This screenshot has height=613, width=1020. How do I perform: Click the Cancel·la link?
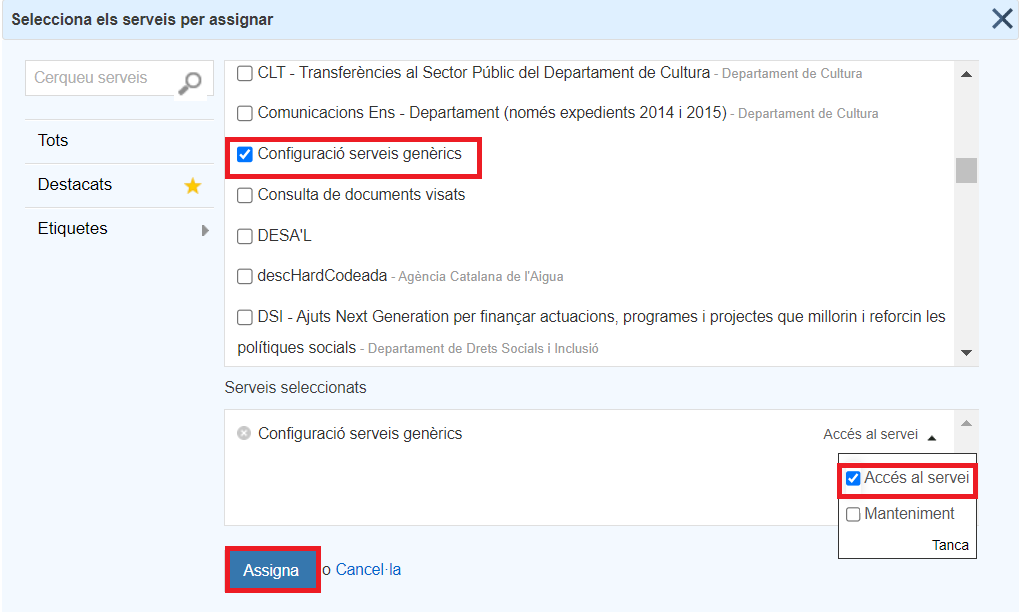[x=368, y=570]
